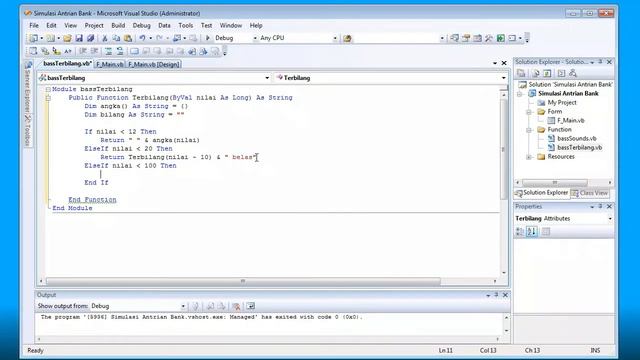This screenshot has height=360, width=640.
Task: Open the Terbilang method name dropdown
Action: point(504,78)
